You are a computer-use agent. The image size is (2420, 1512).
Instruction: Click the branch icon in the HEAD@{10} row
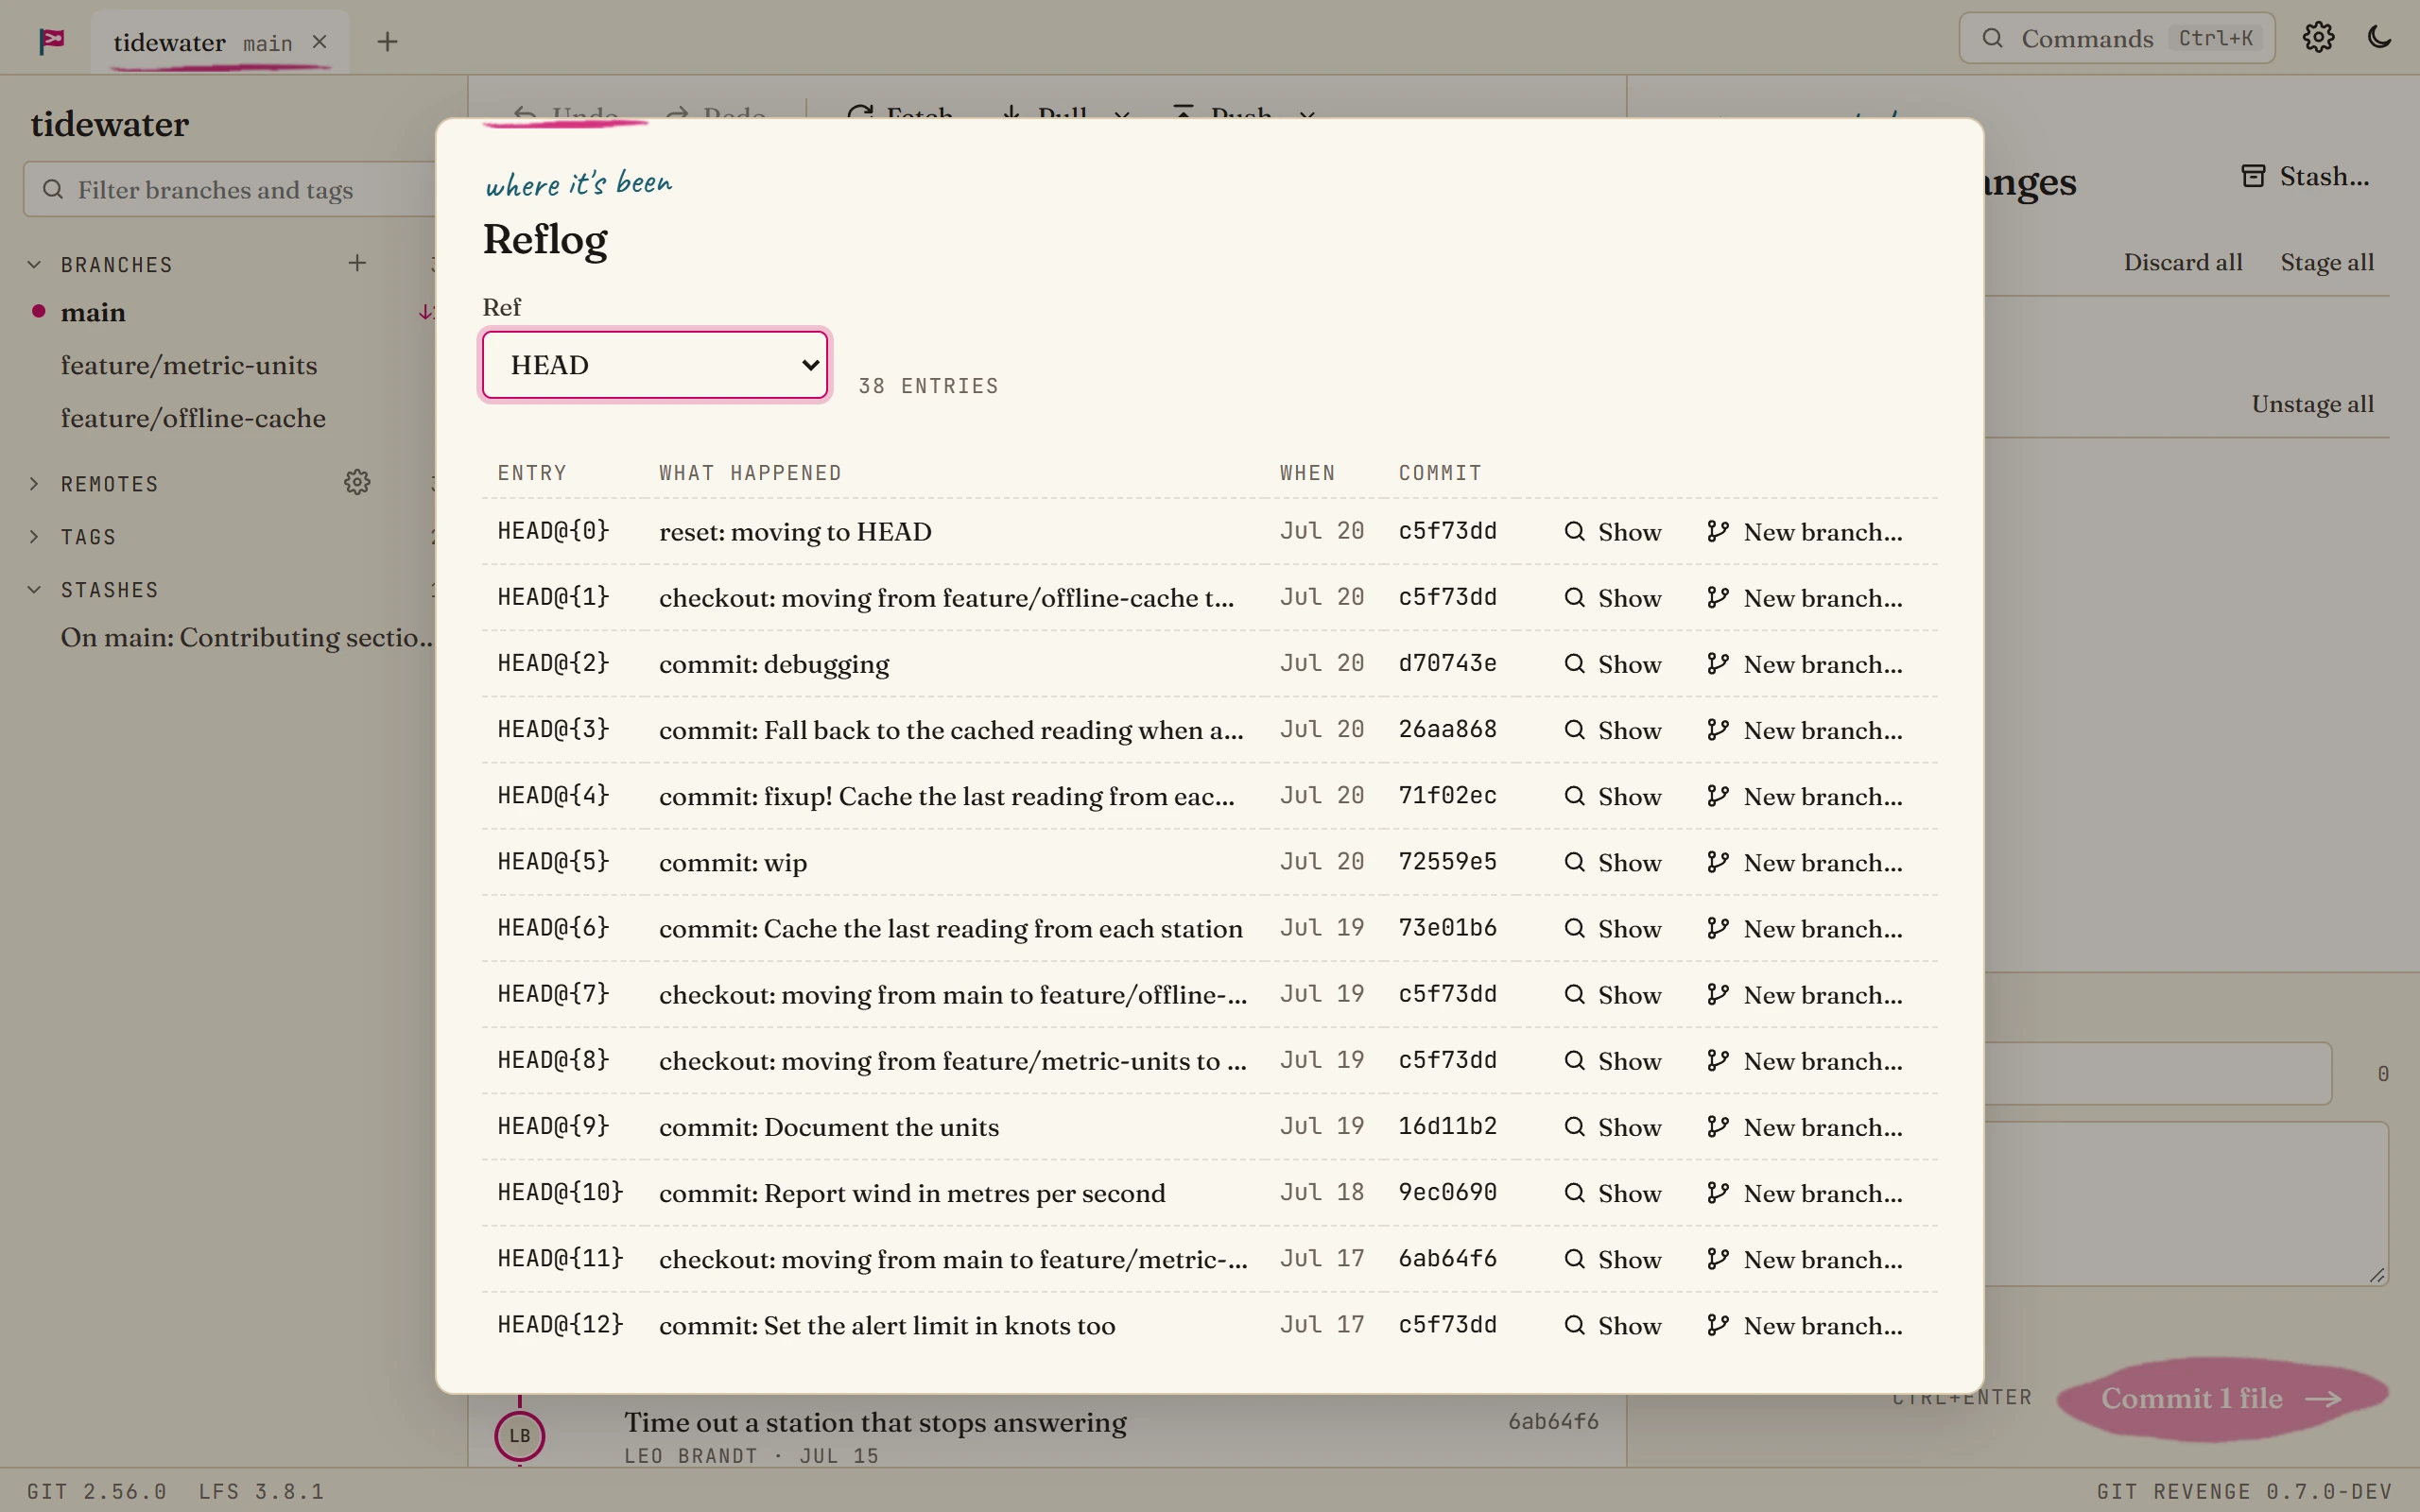pyautogui.click(x=1718, y=1192)
